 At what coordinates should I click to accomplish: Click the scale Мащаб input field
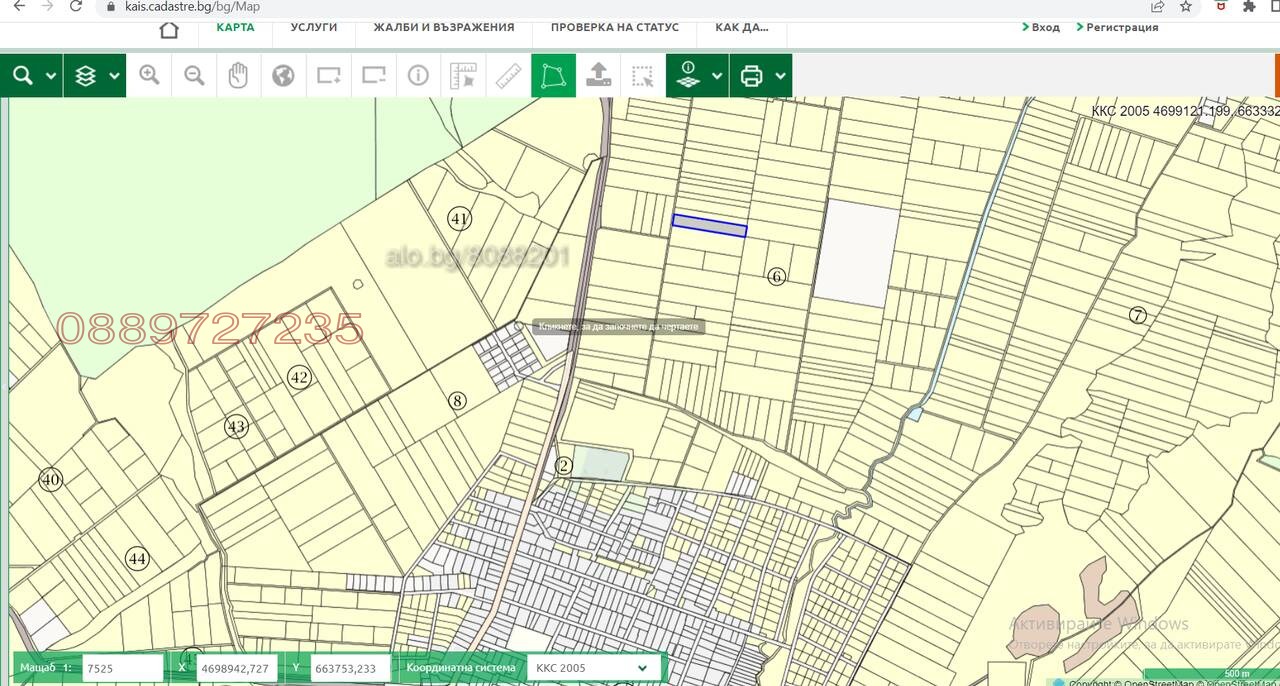pos(123,668)
